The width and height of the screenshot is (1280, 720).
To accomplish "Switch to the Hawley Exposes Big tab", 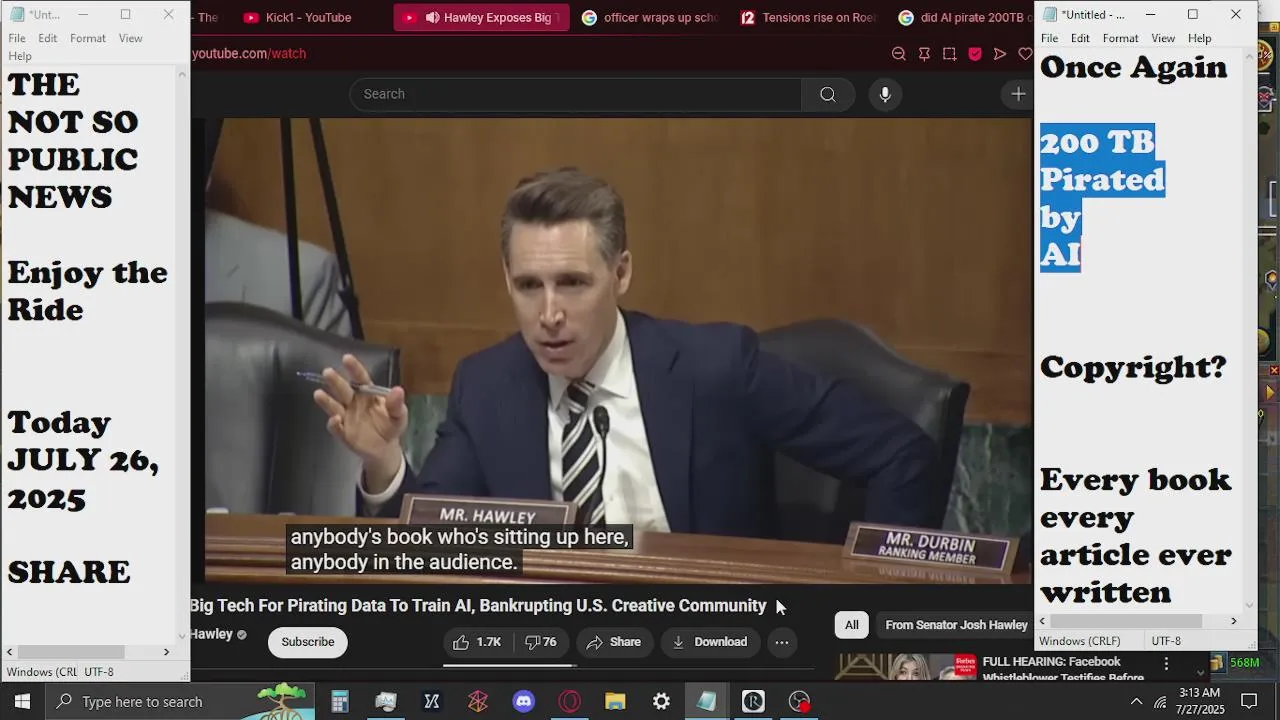I will (x=481, y=17).
